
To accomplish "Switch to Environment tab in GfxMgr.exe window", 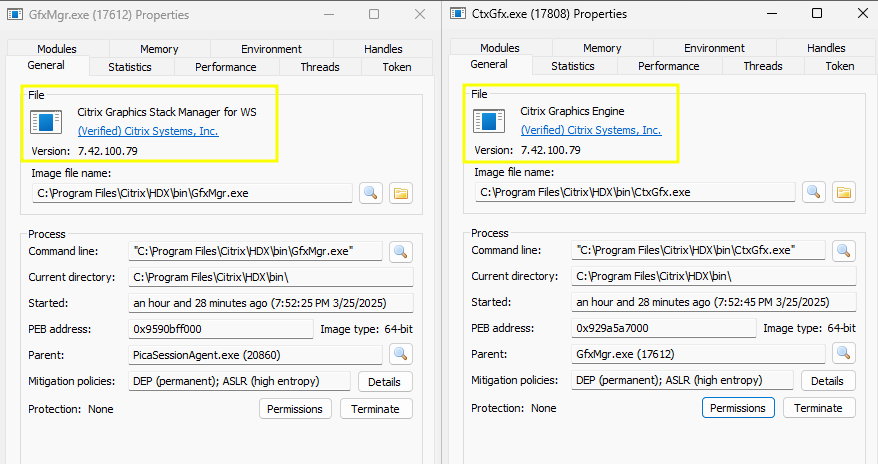I will tap(271, 49).
